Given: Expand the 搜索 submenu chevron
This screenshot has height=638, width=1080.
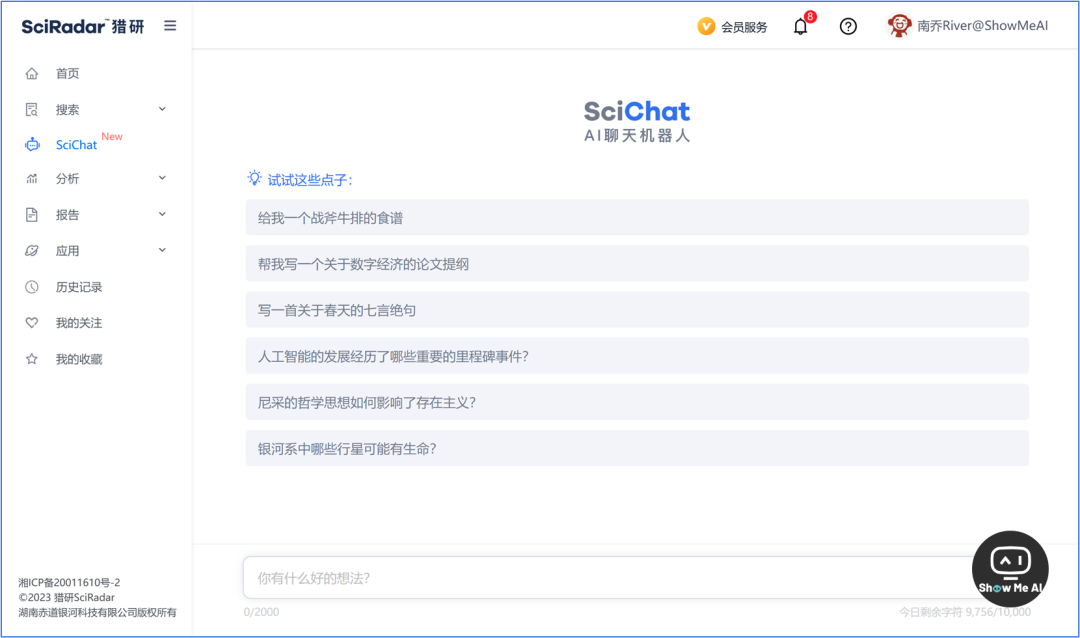Looking at the screenshot, I should pos(162,109).
